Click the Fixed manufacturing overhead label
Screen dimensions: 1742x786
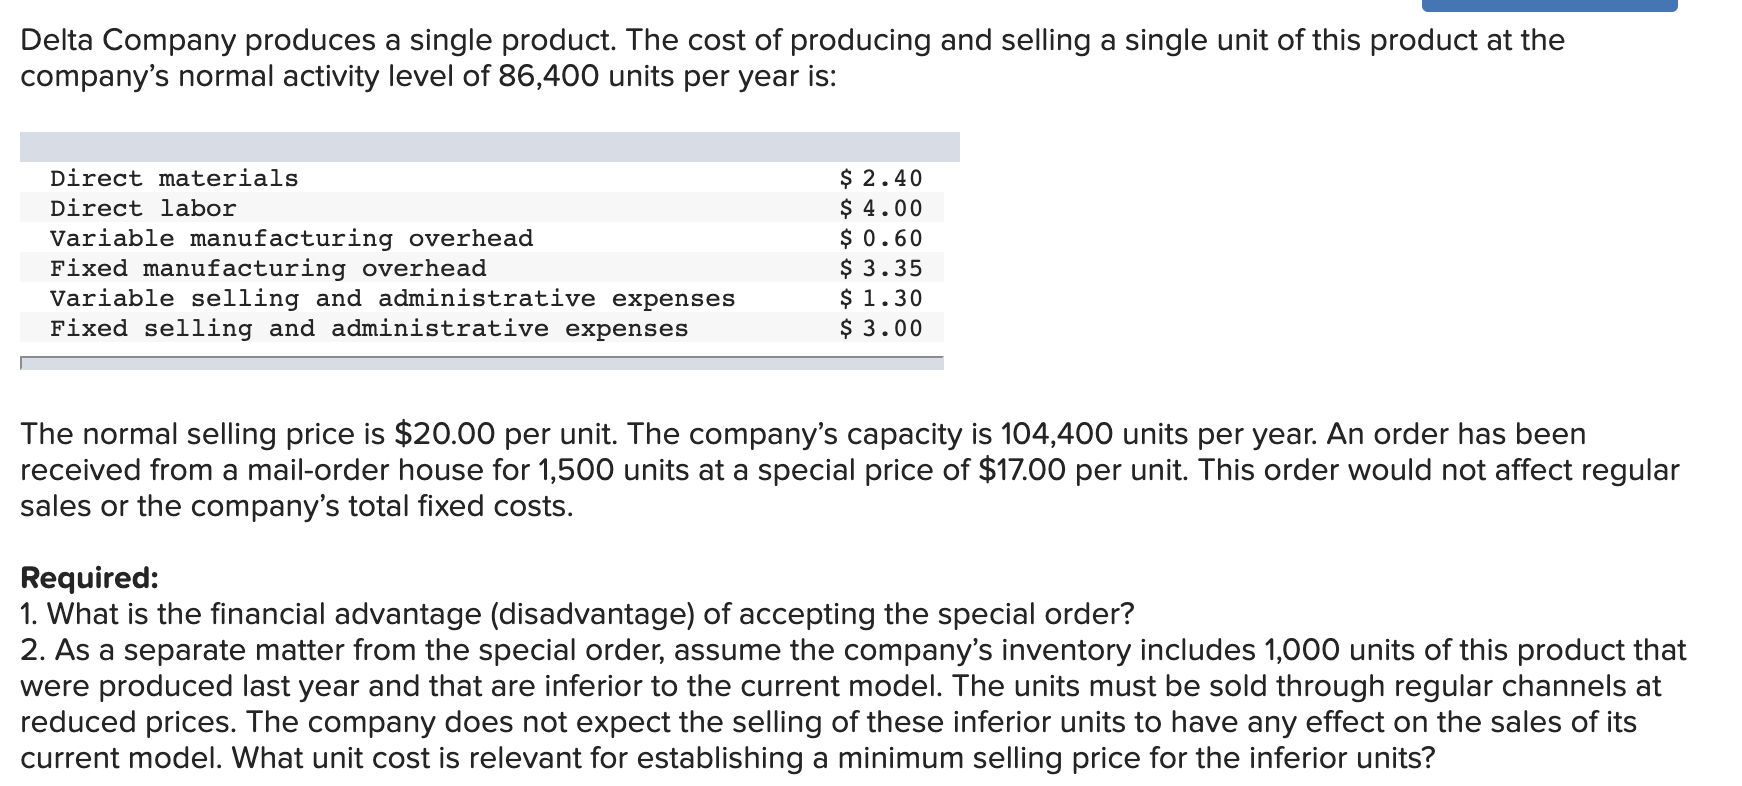tap(268, 269)
